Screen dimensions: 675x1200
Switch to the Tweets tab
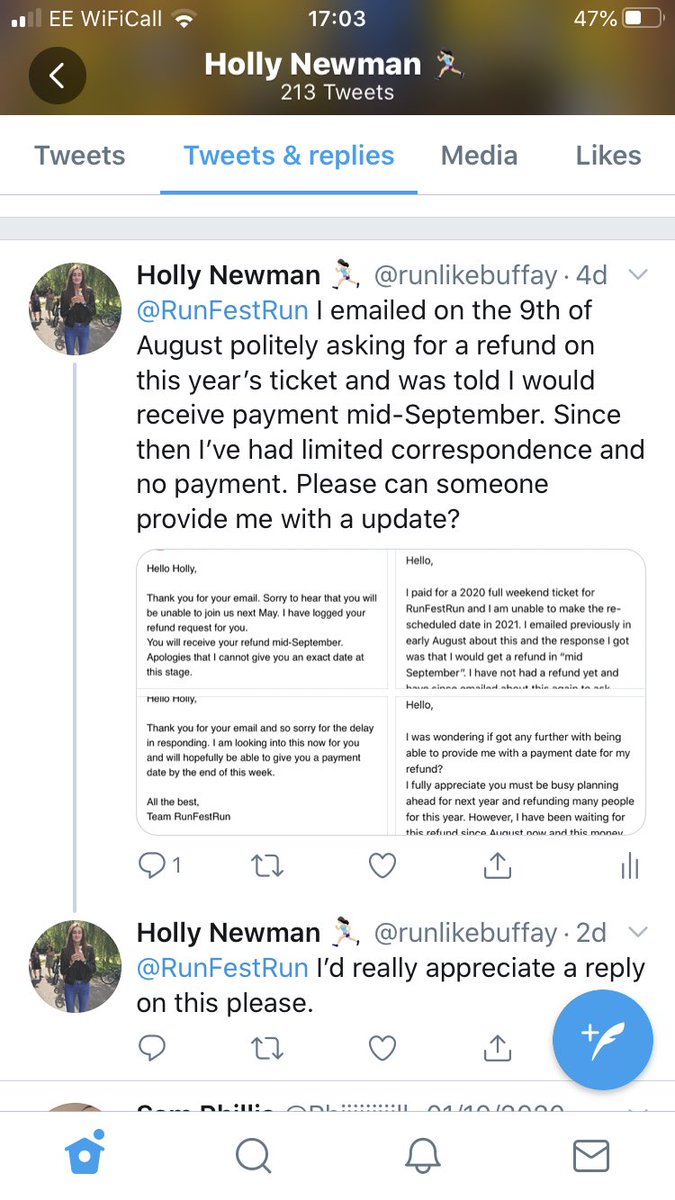(80, 156)
